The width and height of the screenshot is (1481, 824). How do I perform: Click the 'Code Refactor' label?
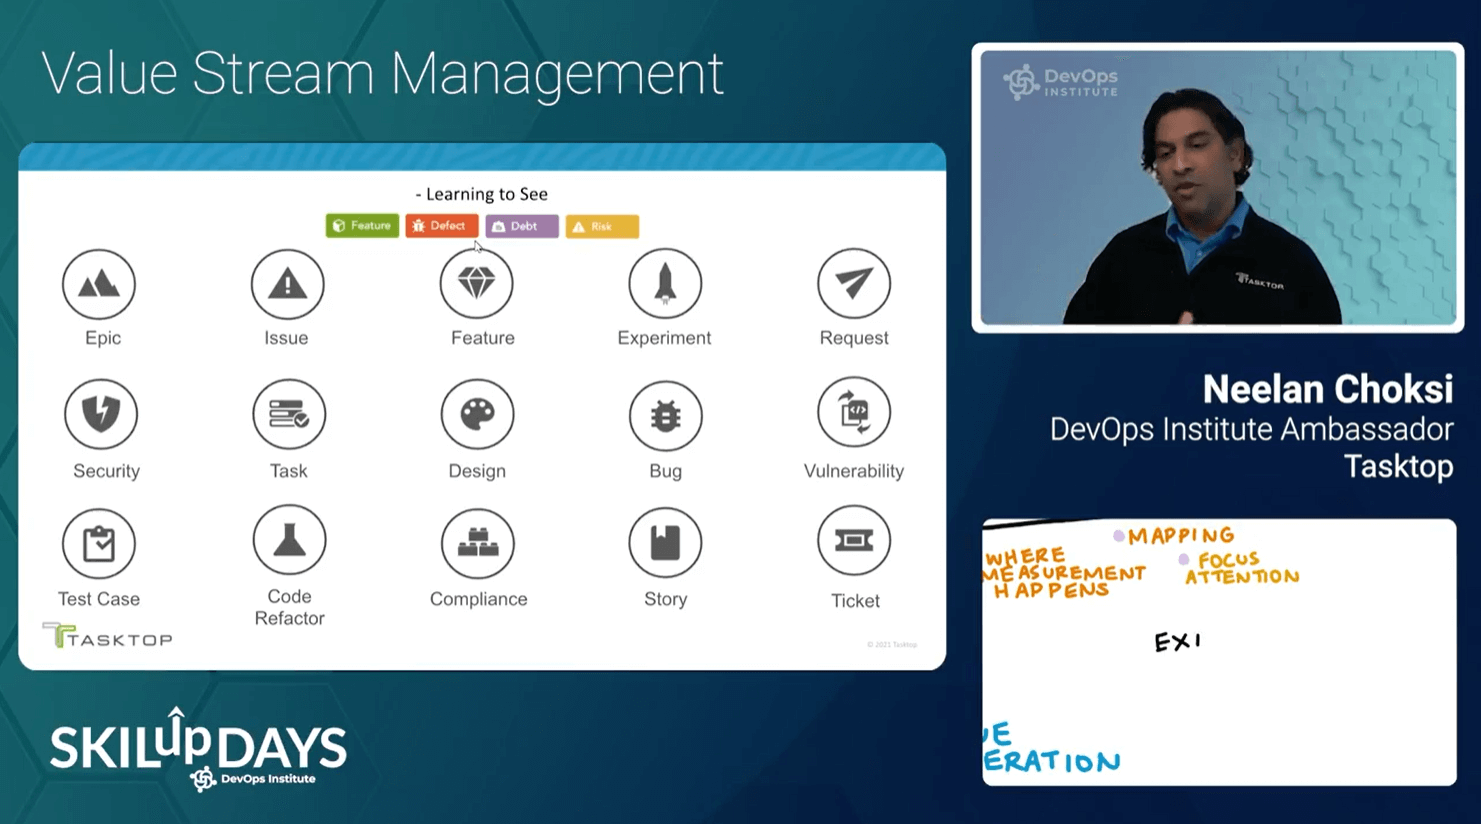pyautogui.click(x=289, y=607)
